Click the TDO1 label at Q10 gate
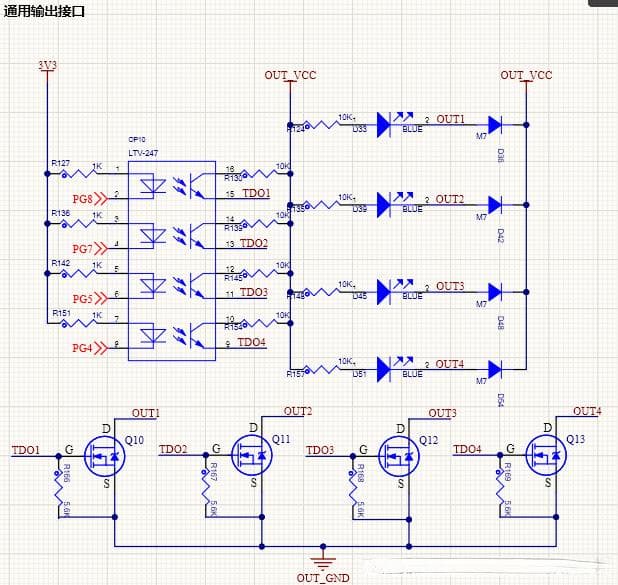 click(x=26, y=450)
